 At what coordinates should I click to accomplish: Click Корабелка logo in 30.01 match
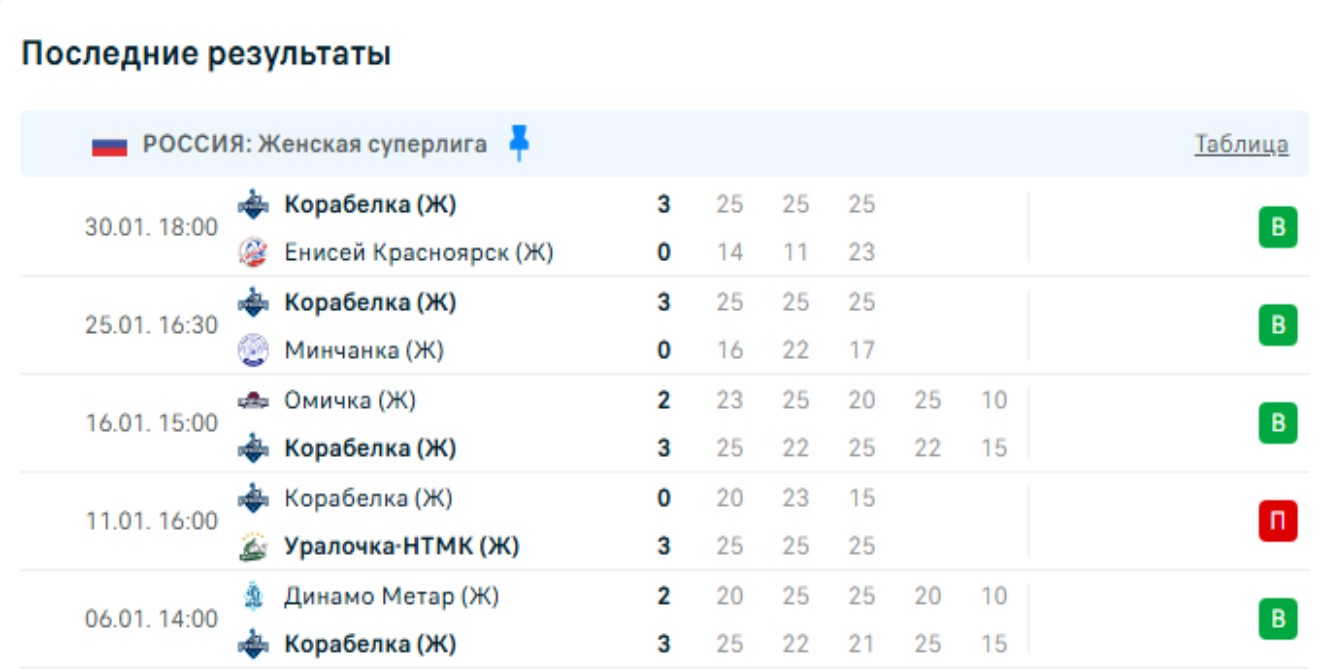pos(253,205)
